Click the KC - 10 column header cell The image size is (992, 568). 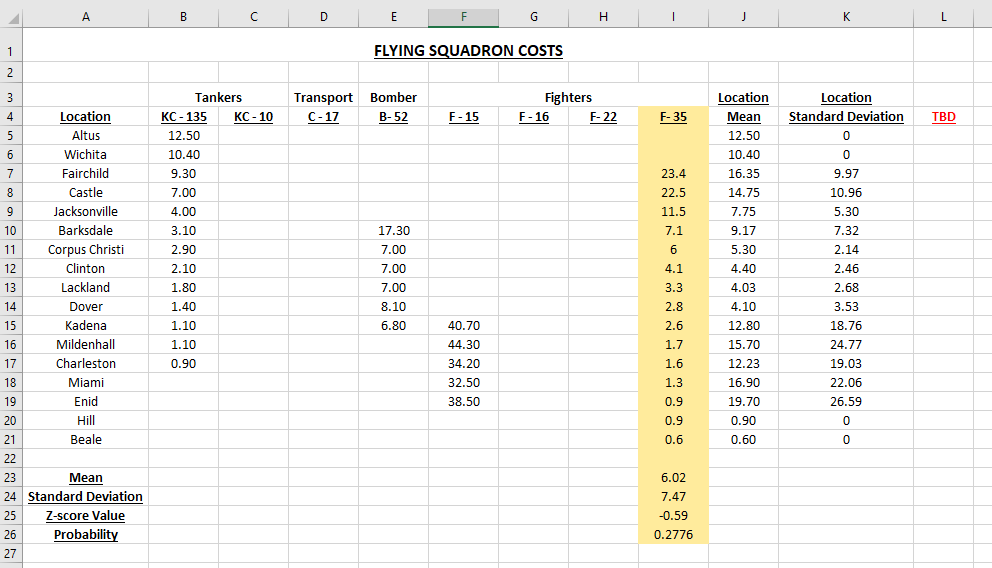(254, 116)
